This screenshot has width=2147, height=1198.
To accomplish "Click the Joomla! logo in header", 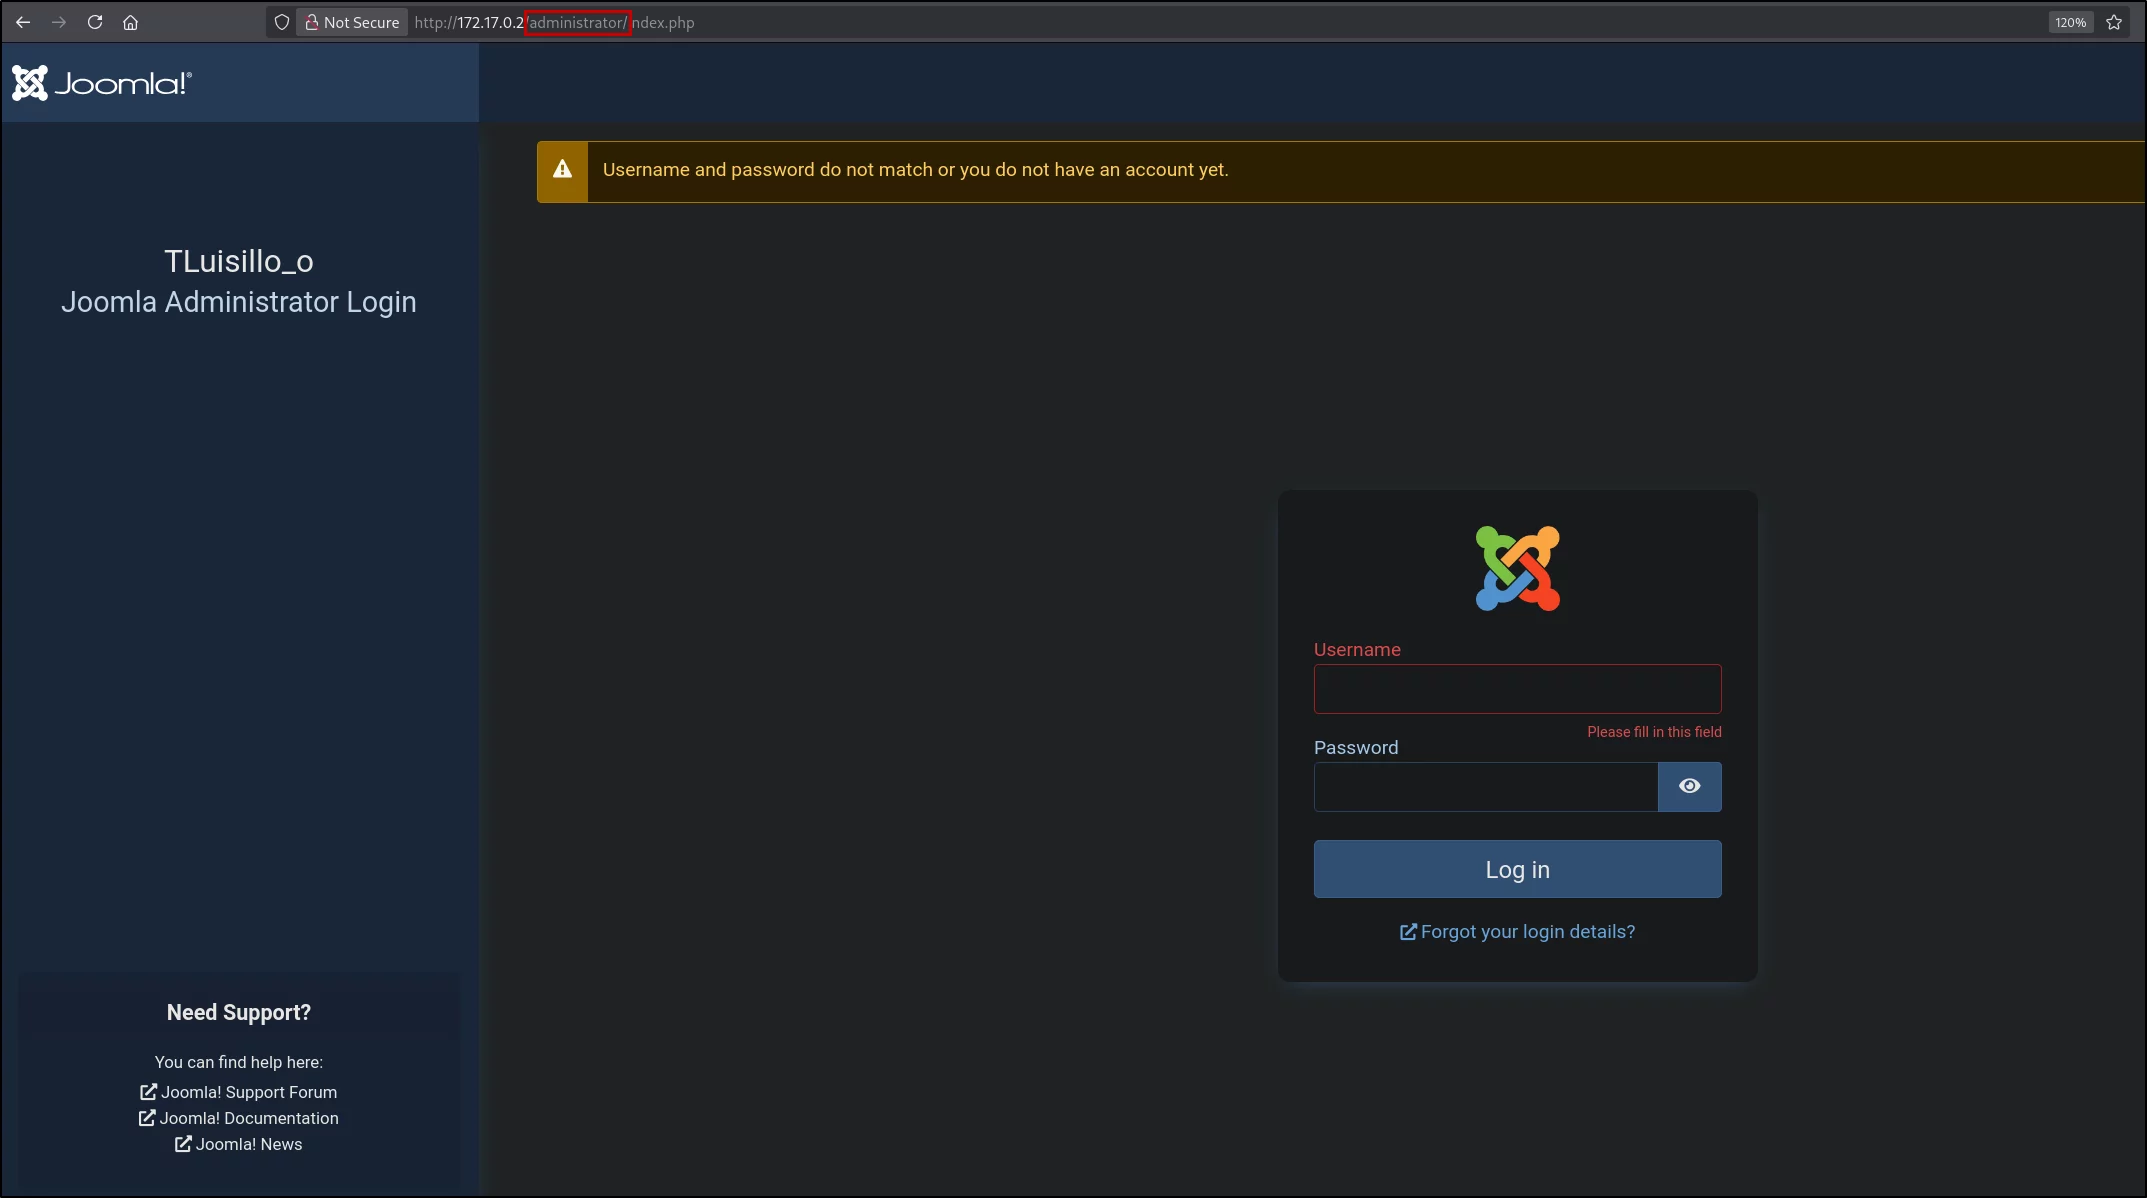I will [x=102, y=83].
